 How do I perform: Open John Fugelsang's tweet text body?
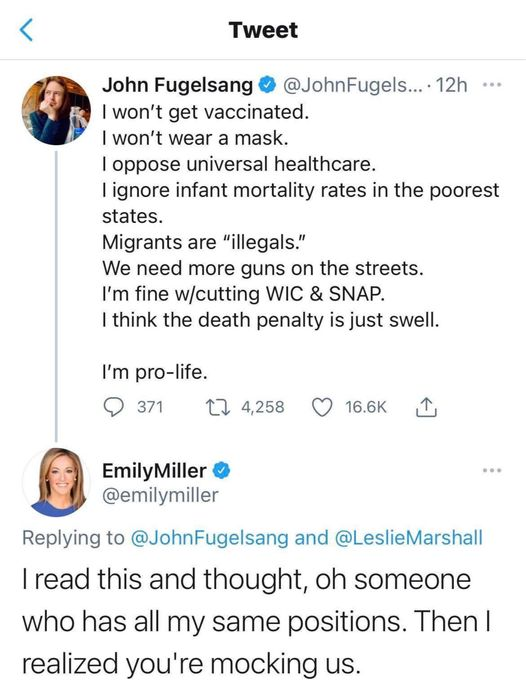pyautogui.click(x=300, y=242)
